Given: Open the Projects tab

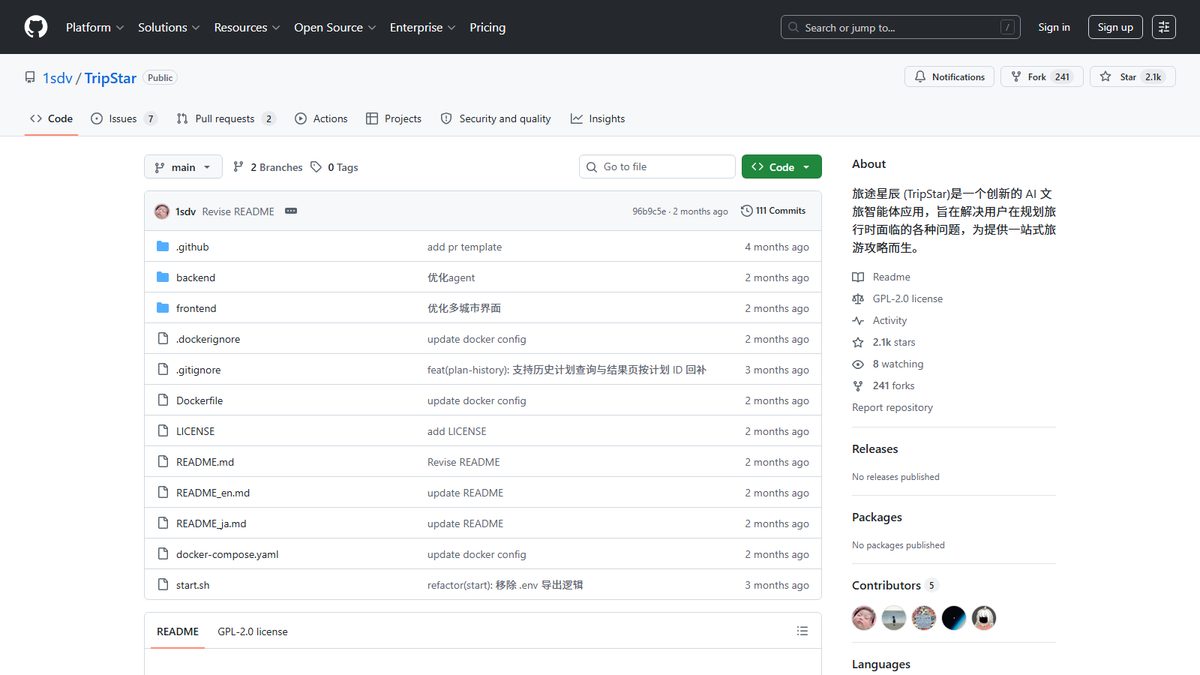Looking at the screenshot, I should [393, 118].
